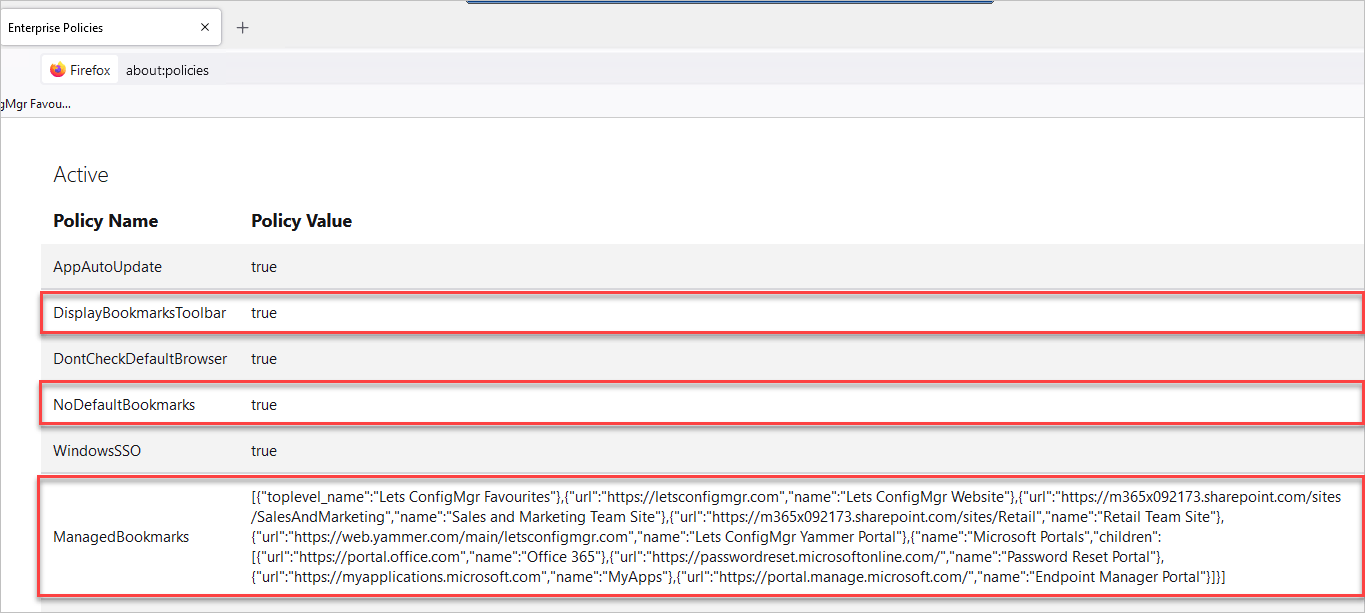
Task: Click the Firefox identity icon in address bar
Action: [x=80, y=70]
